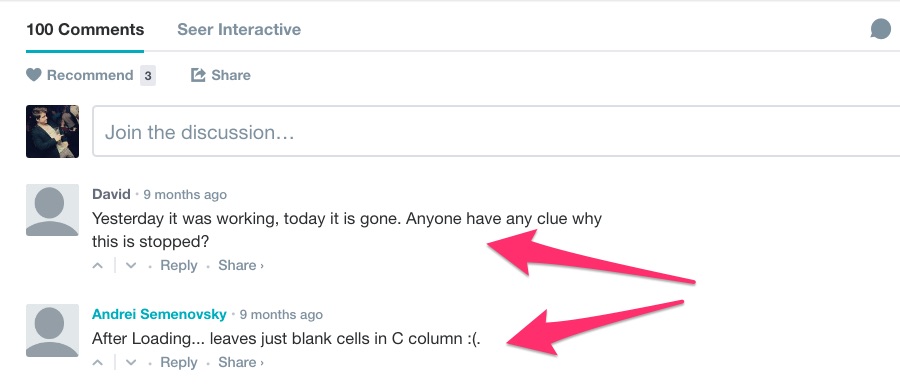Reply to David's comment
Screen dimensions: 900x389
click(179, 266)
